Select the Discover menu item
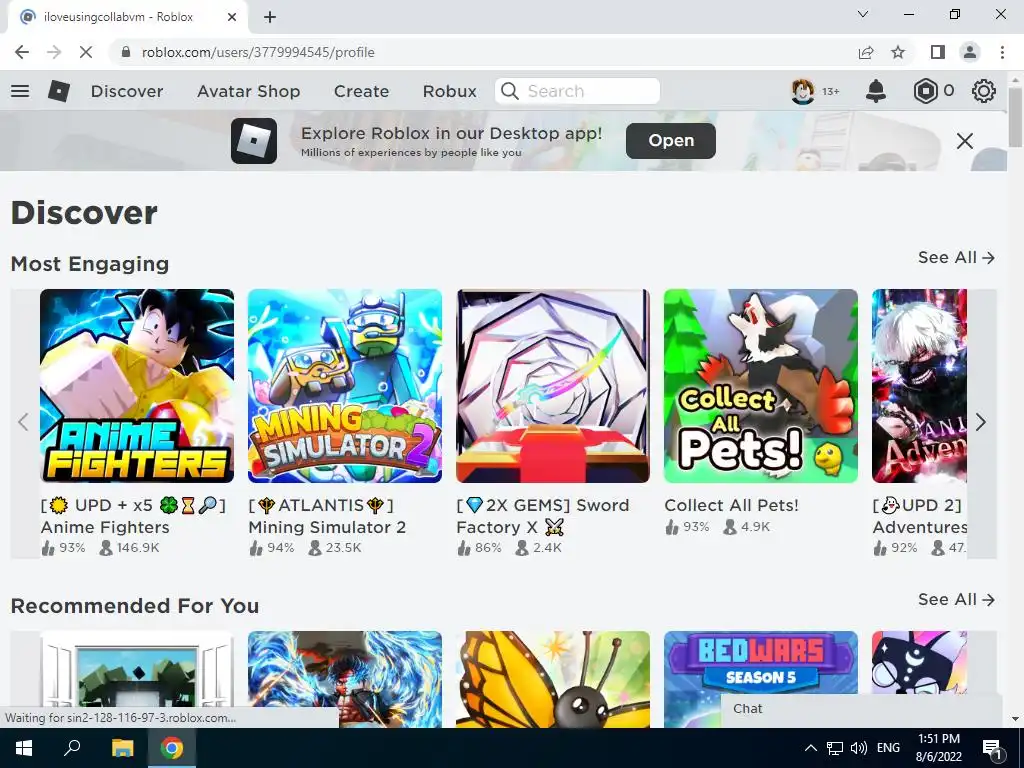 pyautogui.click(x=127, y=91)
